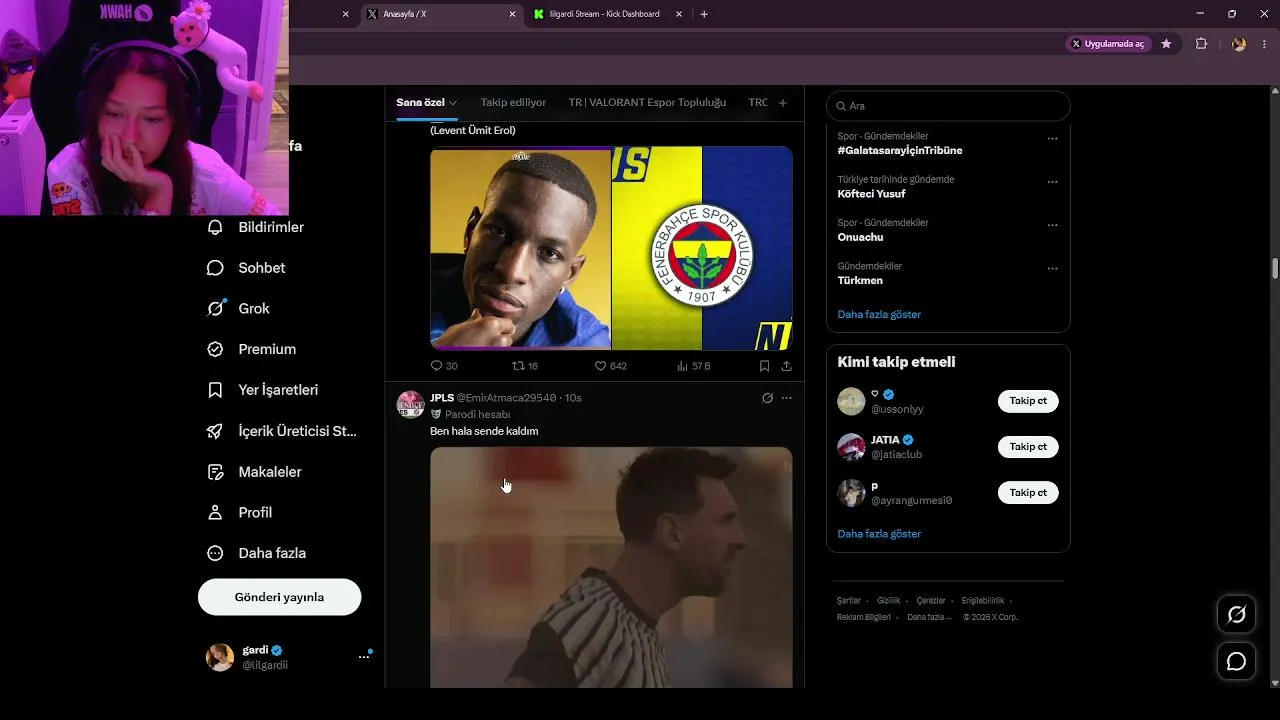
Task: Open Yer İşaretleri bookmarks
Action: [x=262, y=390]
